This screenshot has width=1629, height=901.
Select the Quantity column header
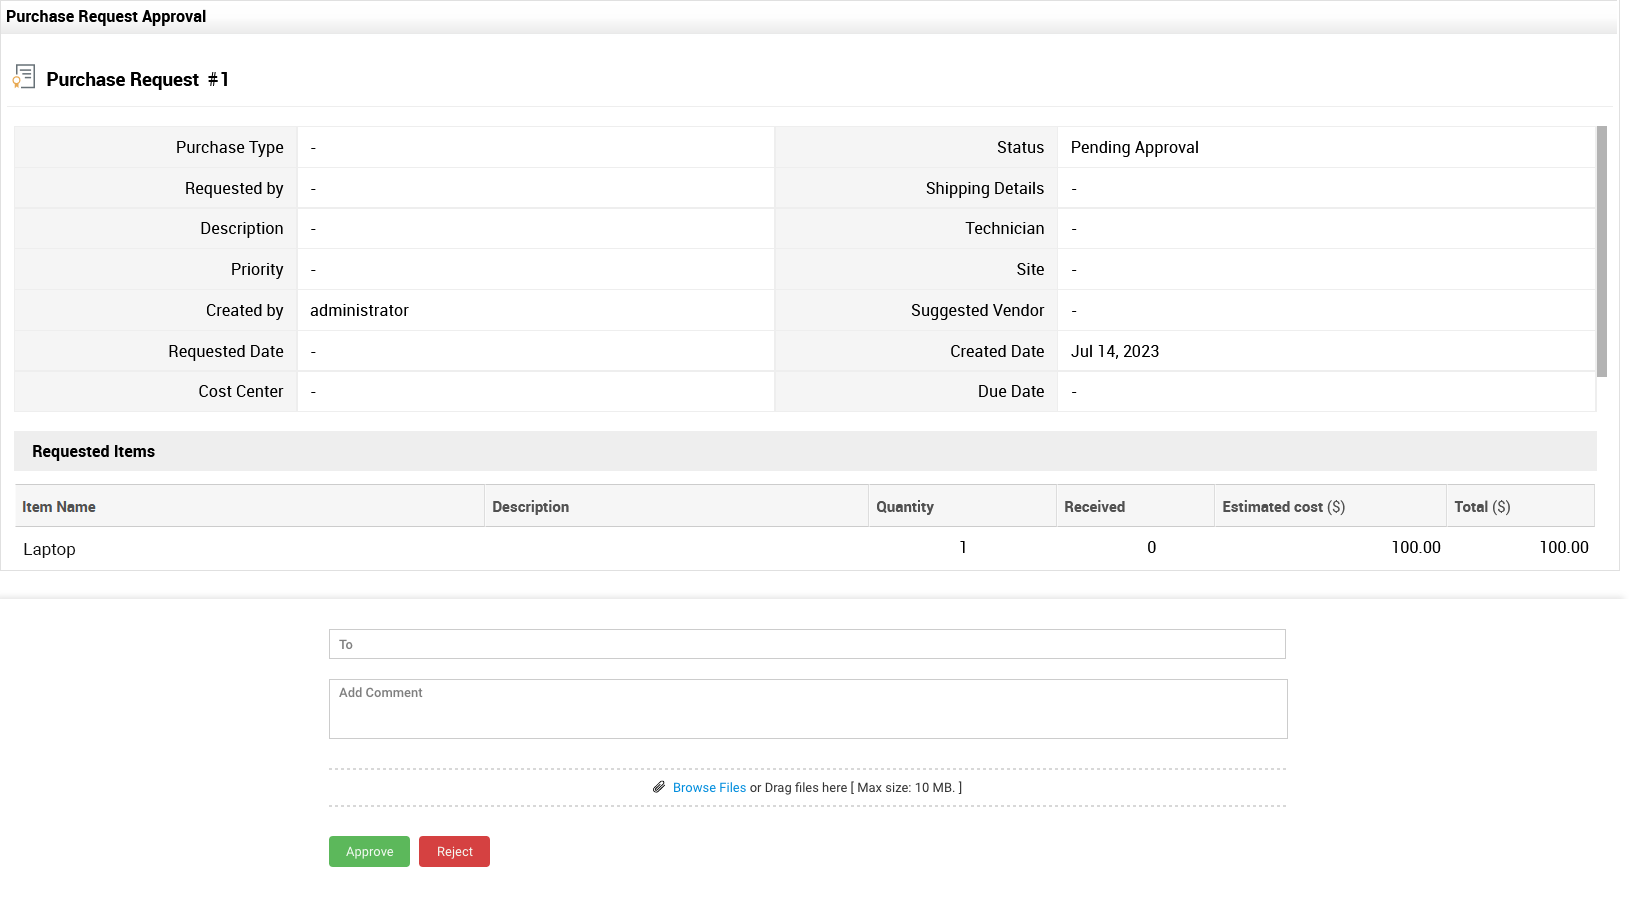click(904, 507)
